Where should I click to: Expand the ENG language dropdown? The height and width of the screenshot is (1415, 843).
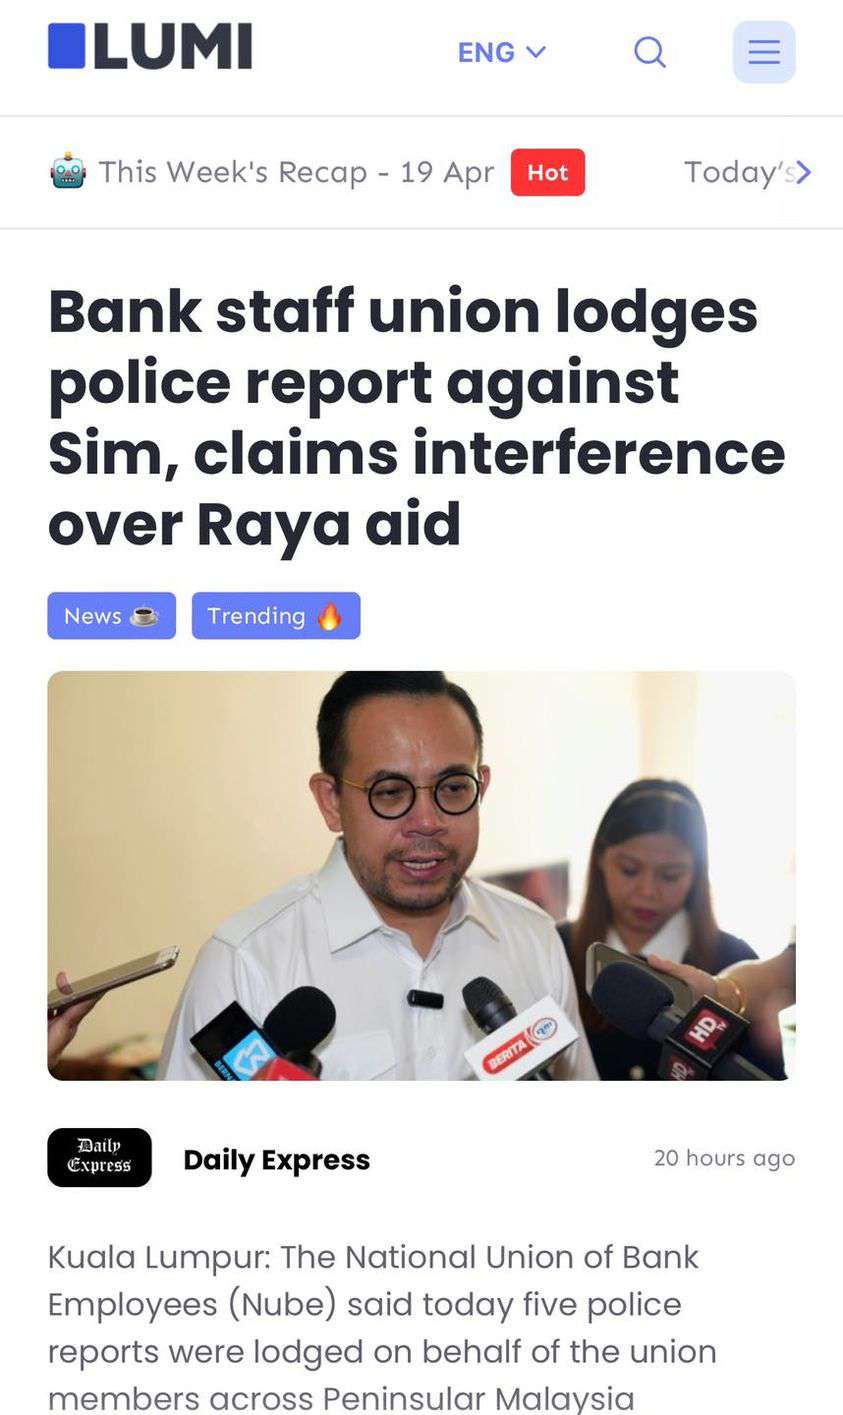pyautogui.click(x=502, y=52)
